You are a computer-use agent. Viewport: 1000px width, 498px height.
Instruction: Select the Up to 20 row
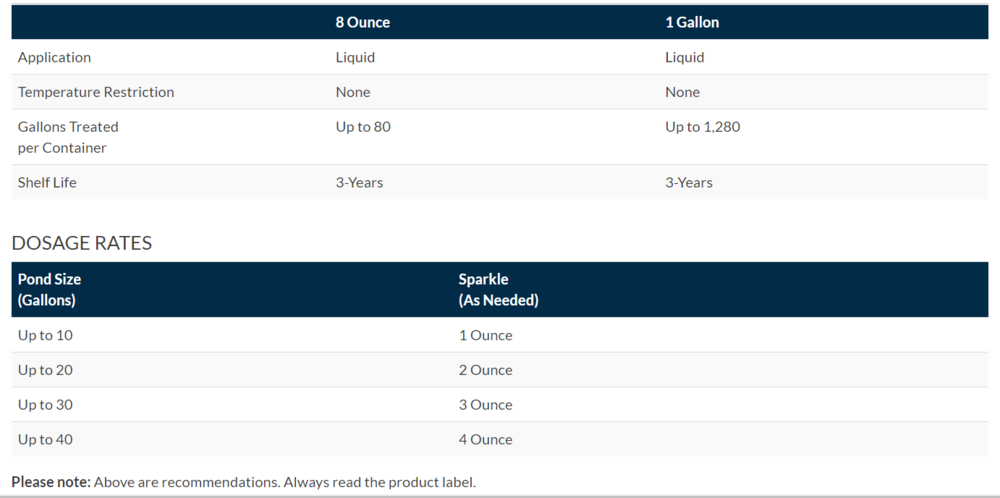tap(45, 370)
